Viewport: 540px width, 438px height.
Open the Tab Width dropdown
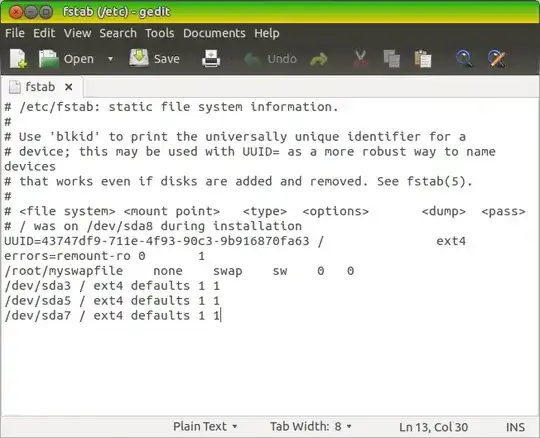point(310,427)
